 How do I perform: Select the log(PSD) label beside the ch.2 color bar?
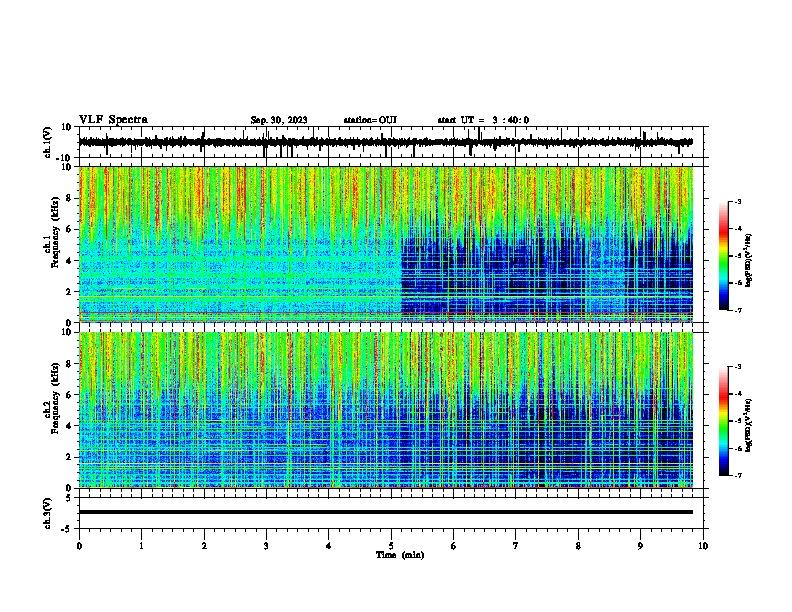tap(749, 426)
